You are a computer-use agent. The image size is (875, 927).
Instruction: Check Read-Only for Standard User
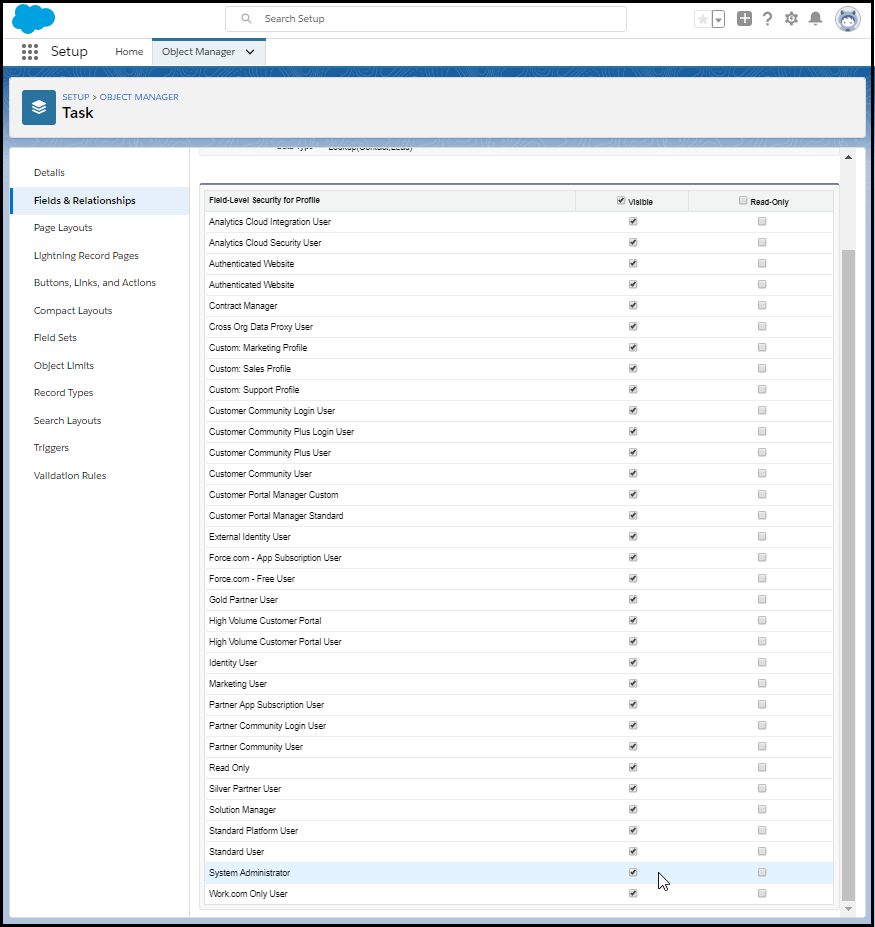click(x=762, y=851)
